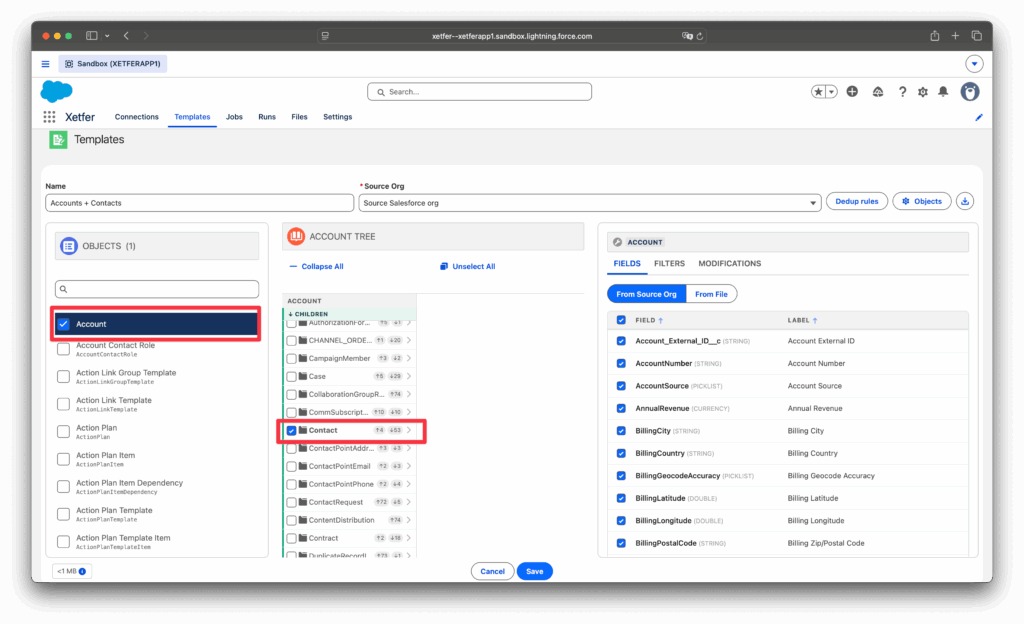Go back with Safari back arrow
This screenshot has height=624, width=1024.
(127, 36)
